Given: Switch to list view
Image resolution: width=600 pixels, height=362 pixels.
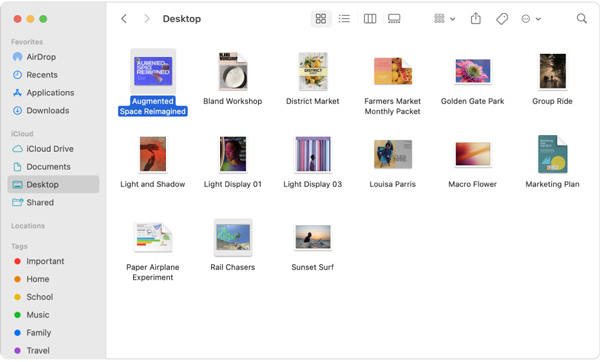Looking at the screenshot, I should (x=344, y=18).
